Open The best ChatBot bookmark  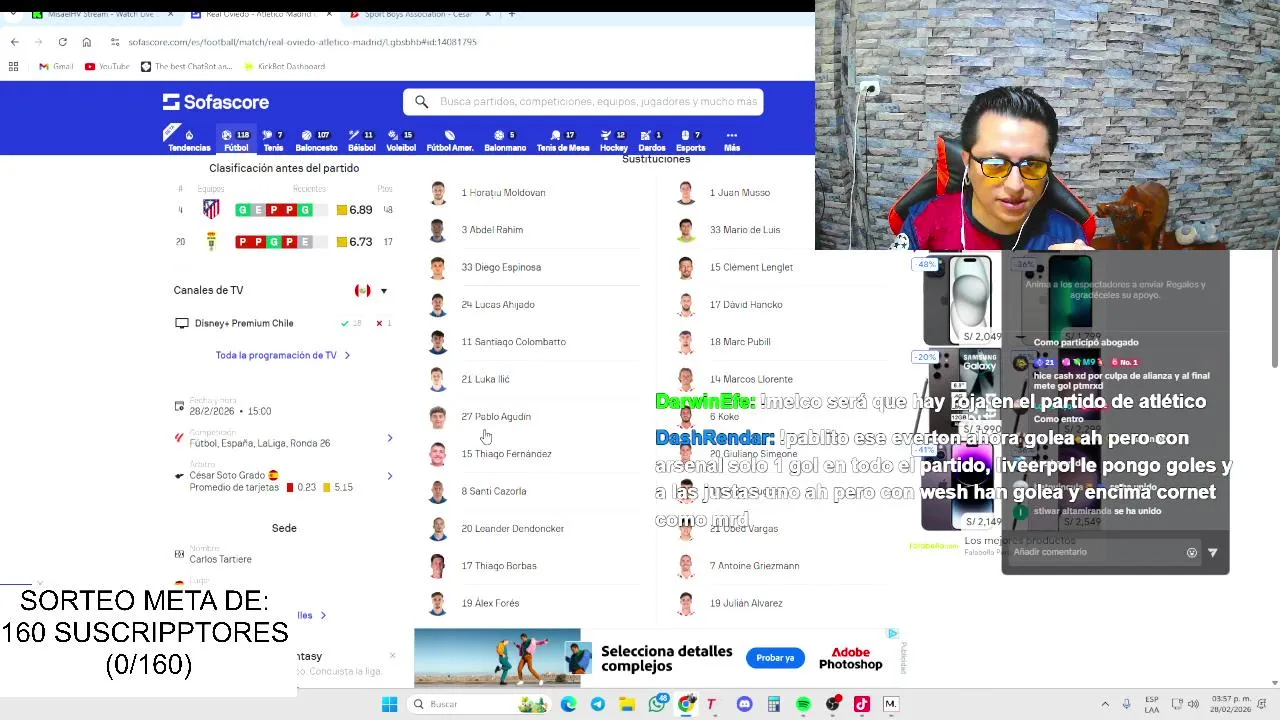186,66
